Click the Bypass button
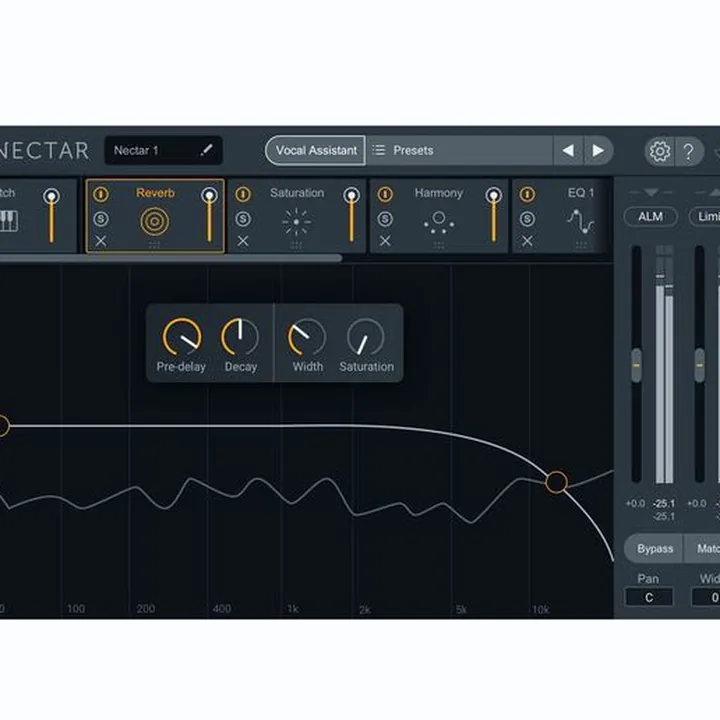 (655, 549)
